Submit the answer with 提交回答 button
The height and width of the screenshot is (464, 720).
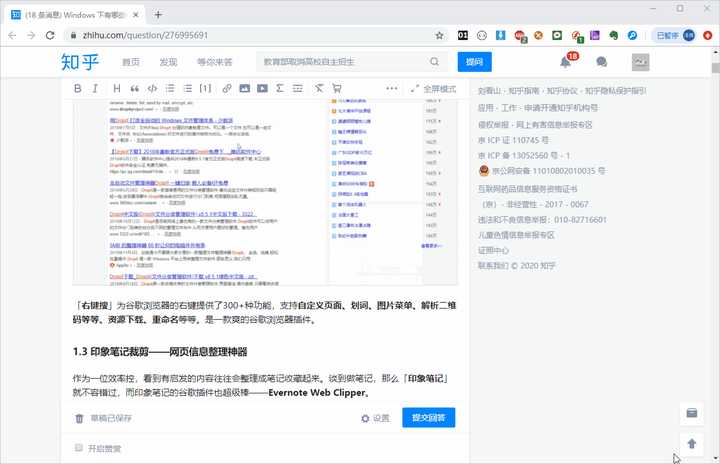point(428,418)
